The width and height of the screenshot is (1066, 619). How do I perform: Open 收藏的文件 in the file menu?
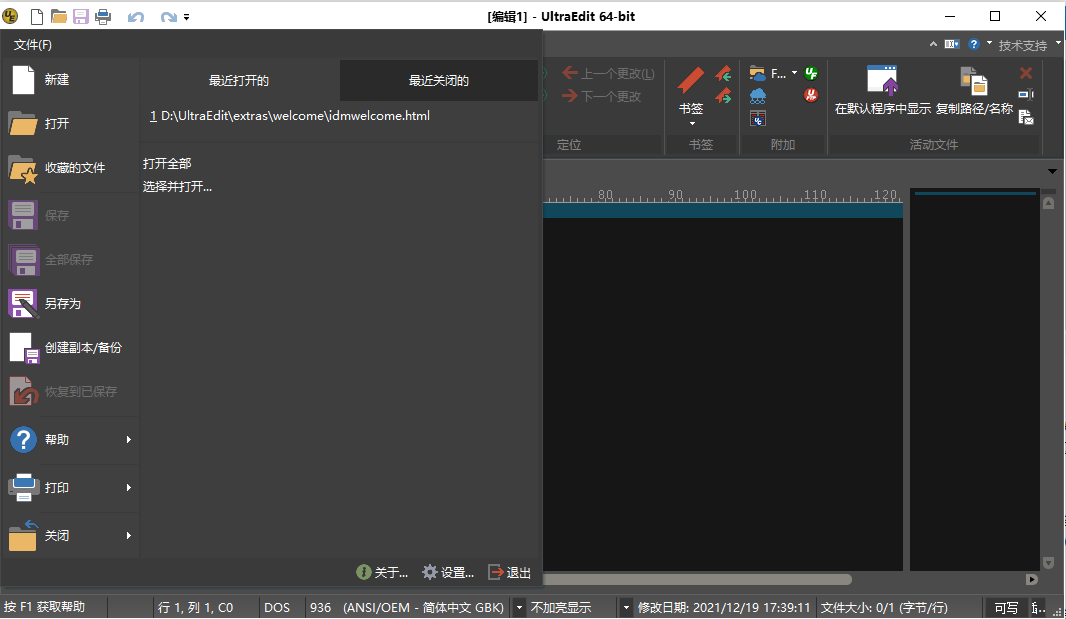(71, 168)
